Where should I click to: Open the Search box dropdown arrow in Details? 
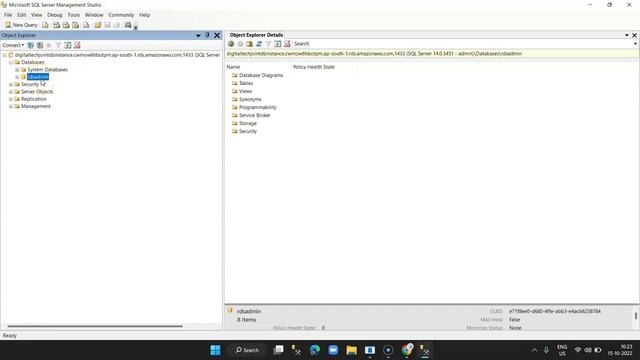coord(635,44)
